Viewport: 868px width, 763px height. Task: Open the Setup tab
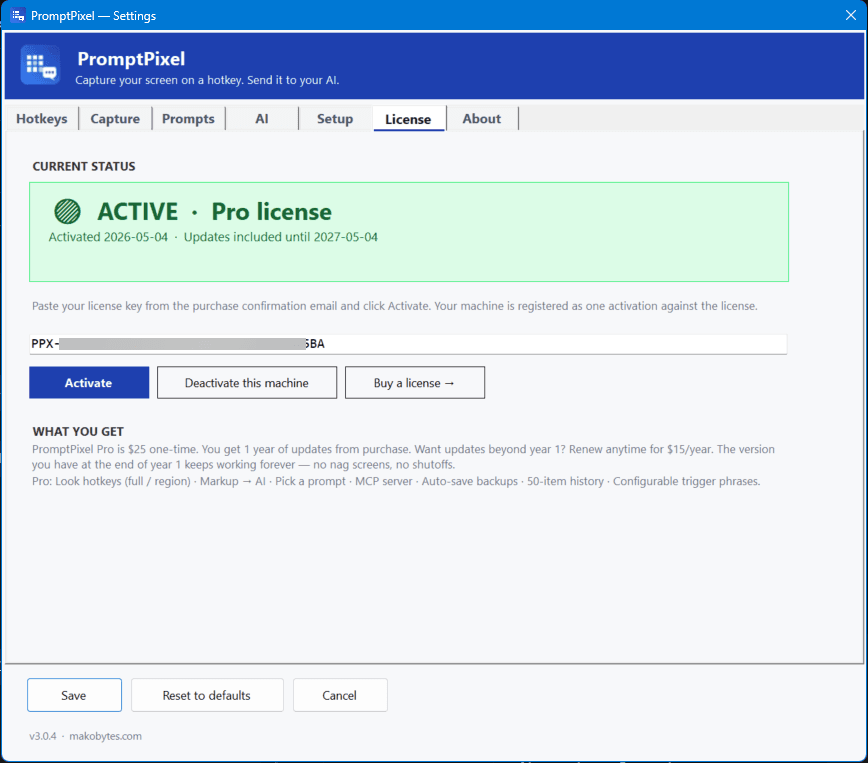pos(335,119)
